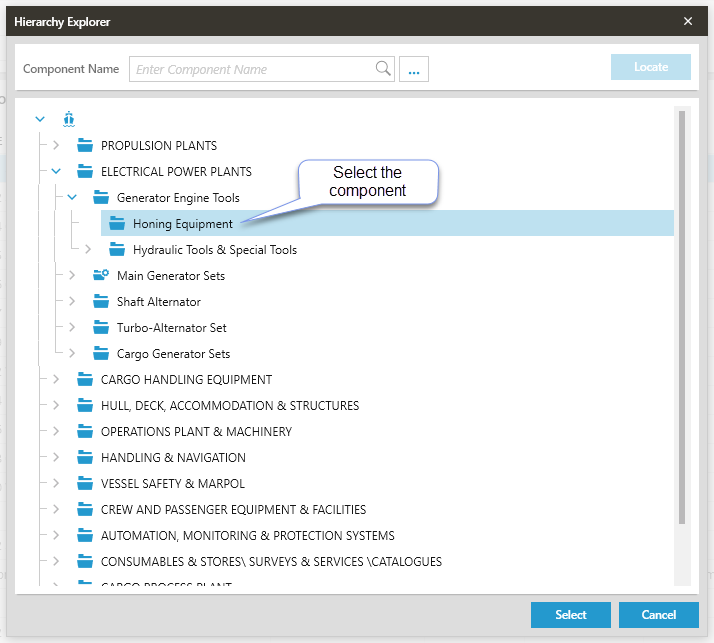Expand Hydraulic Tools & Special Tools node
The width and height of the screenshot is (714, 643).
(x=88, y=249)
